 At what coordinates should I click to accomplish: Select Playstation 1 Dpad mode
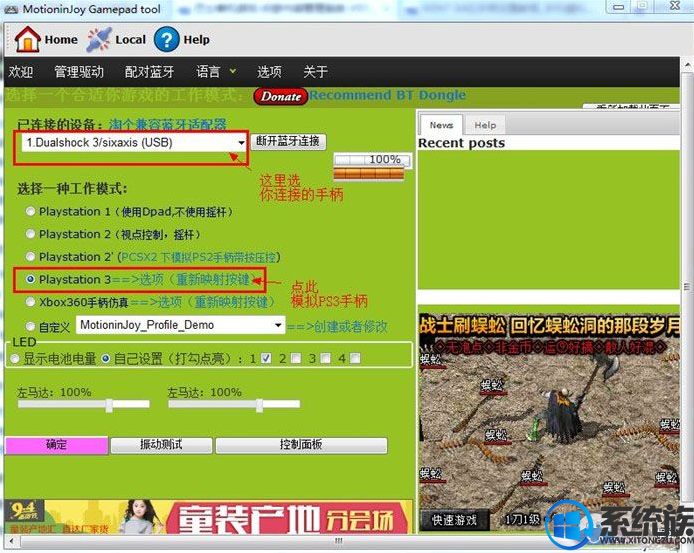(30, 211)
